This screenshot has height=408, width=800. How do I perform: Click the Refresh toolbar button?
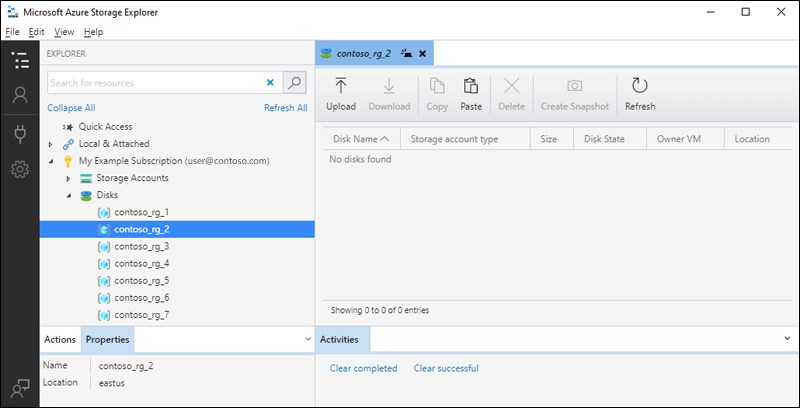tap(640, 94)
